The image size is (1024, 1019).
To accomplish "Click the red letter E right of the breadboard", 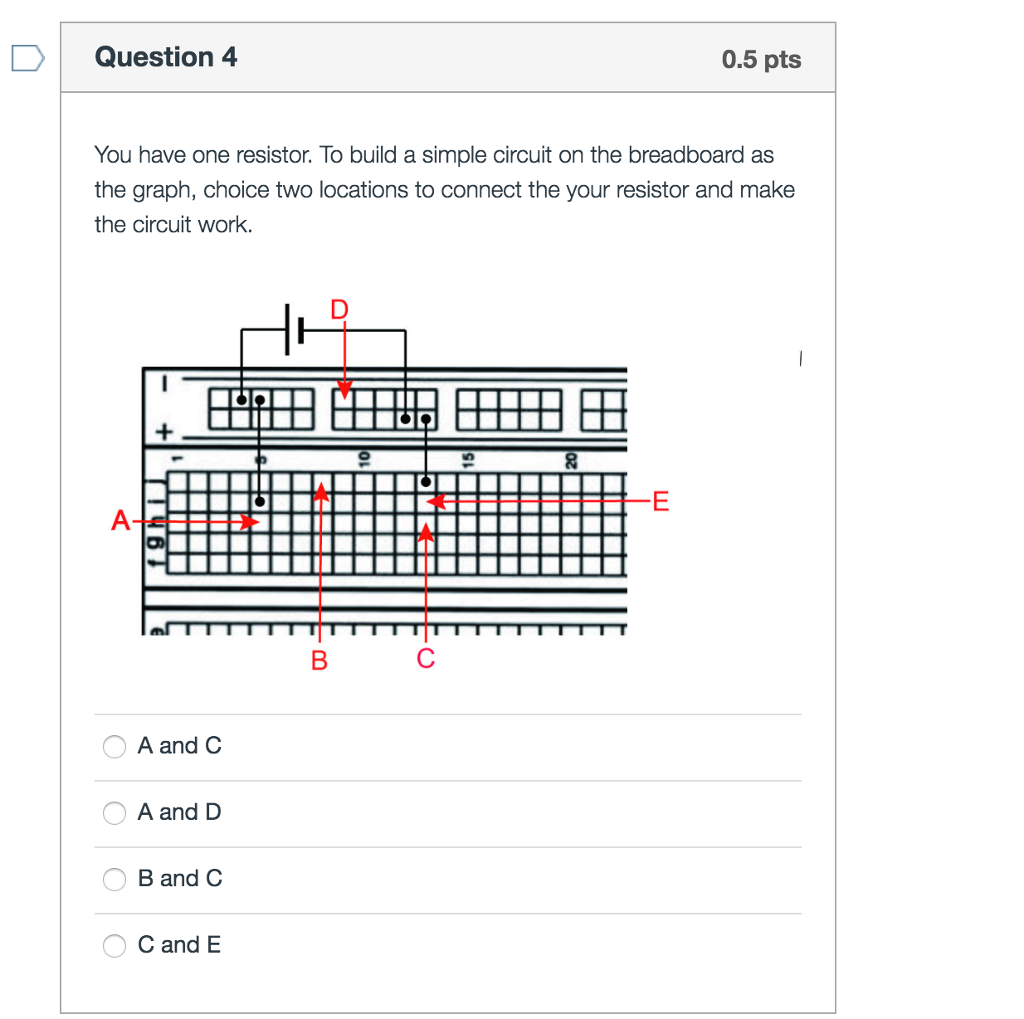I will click(x=657, y=501).
